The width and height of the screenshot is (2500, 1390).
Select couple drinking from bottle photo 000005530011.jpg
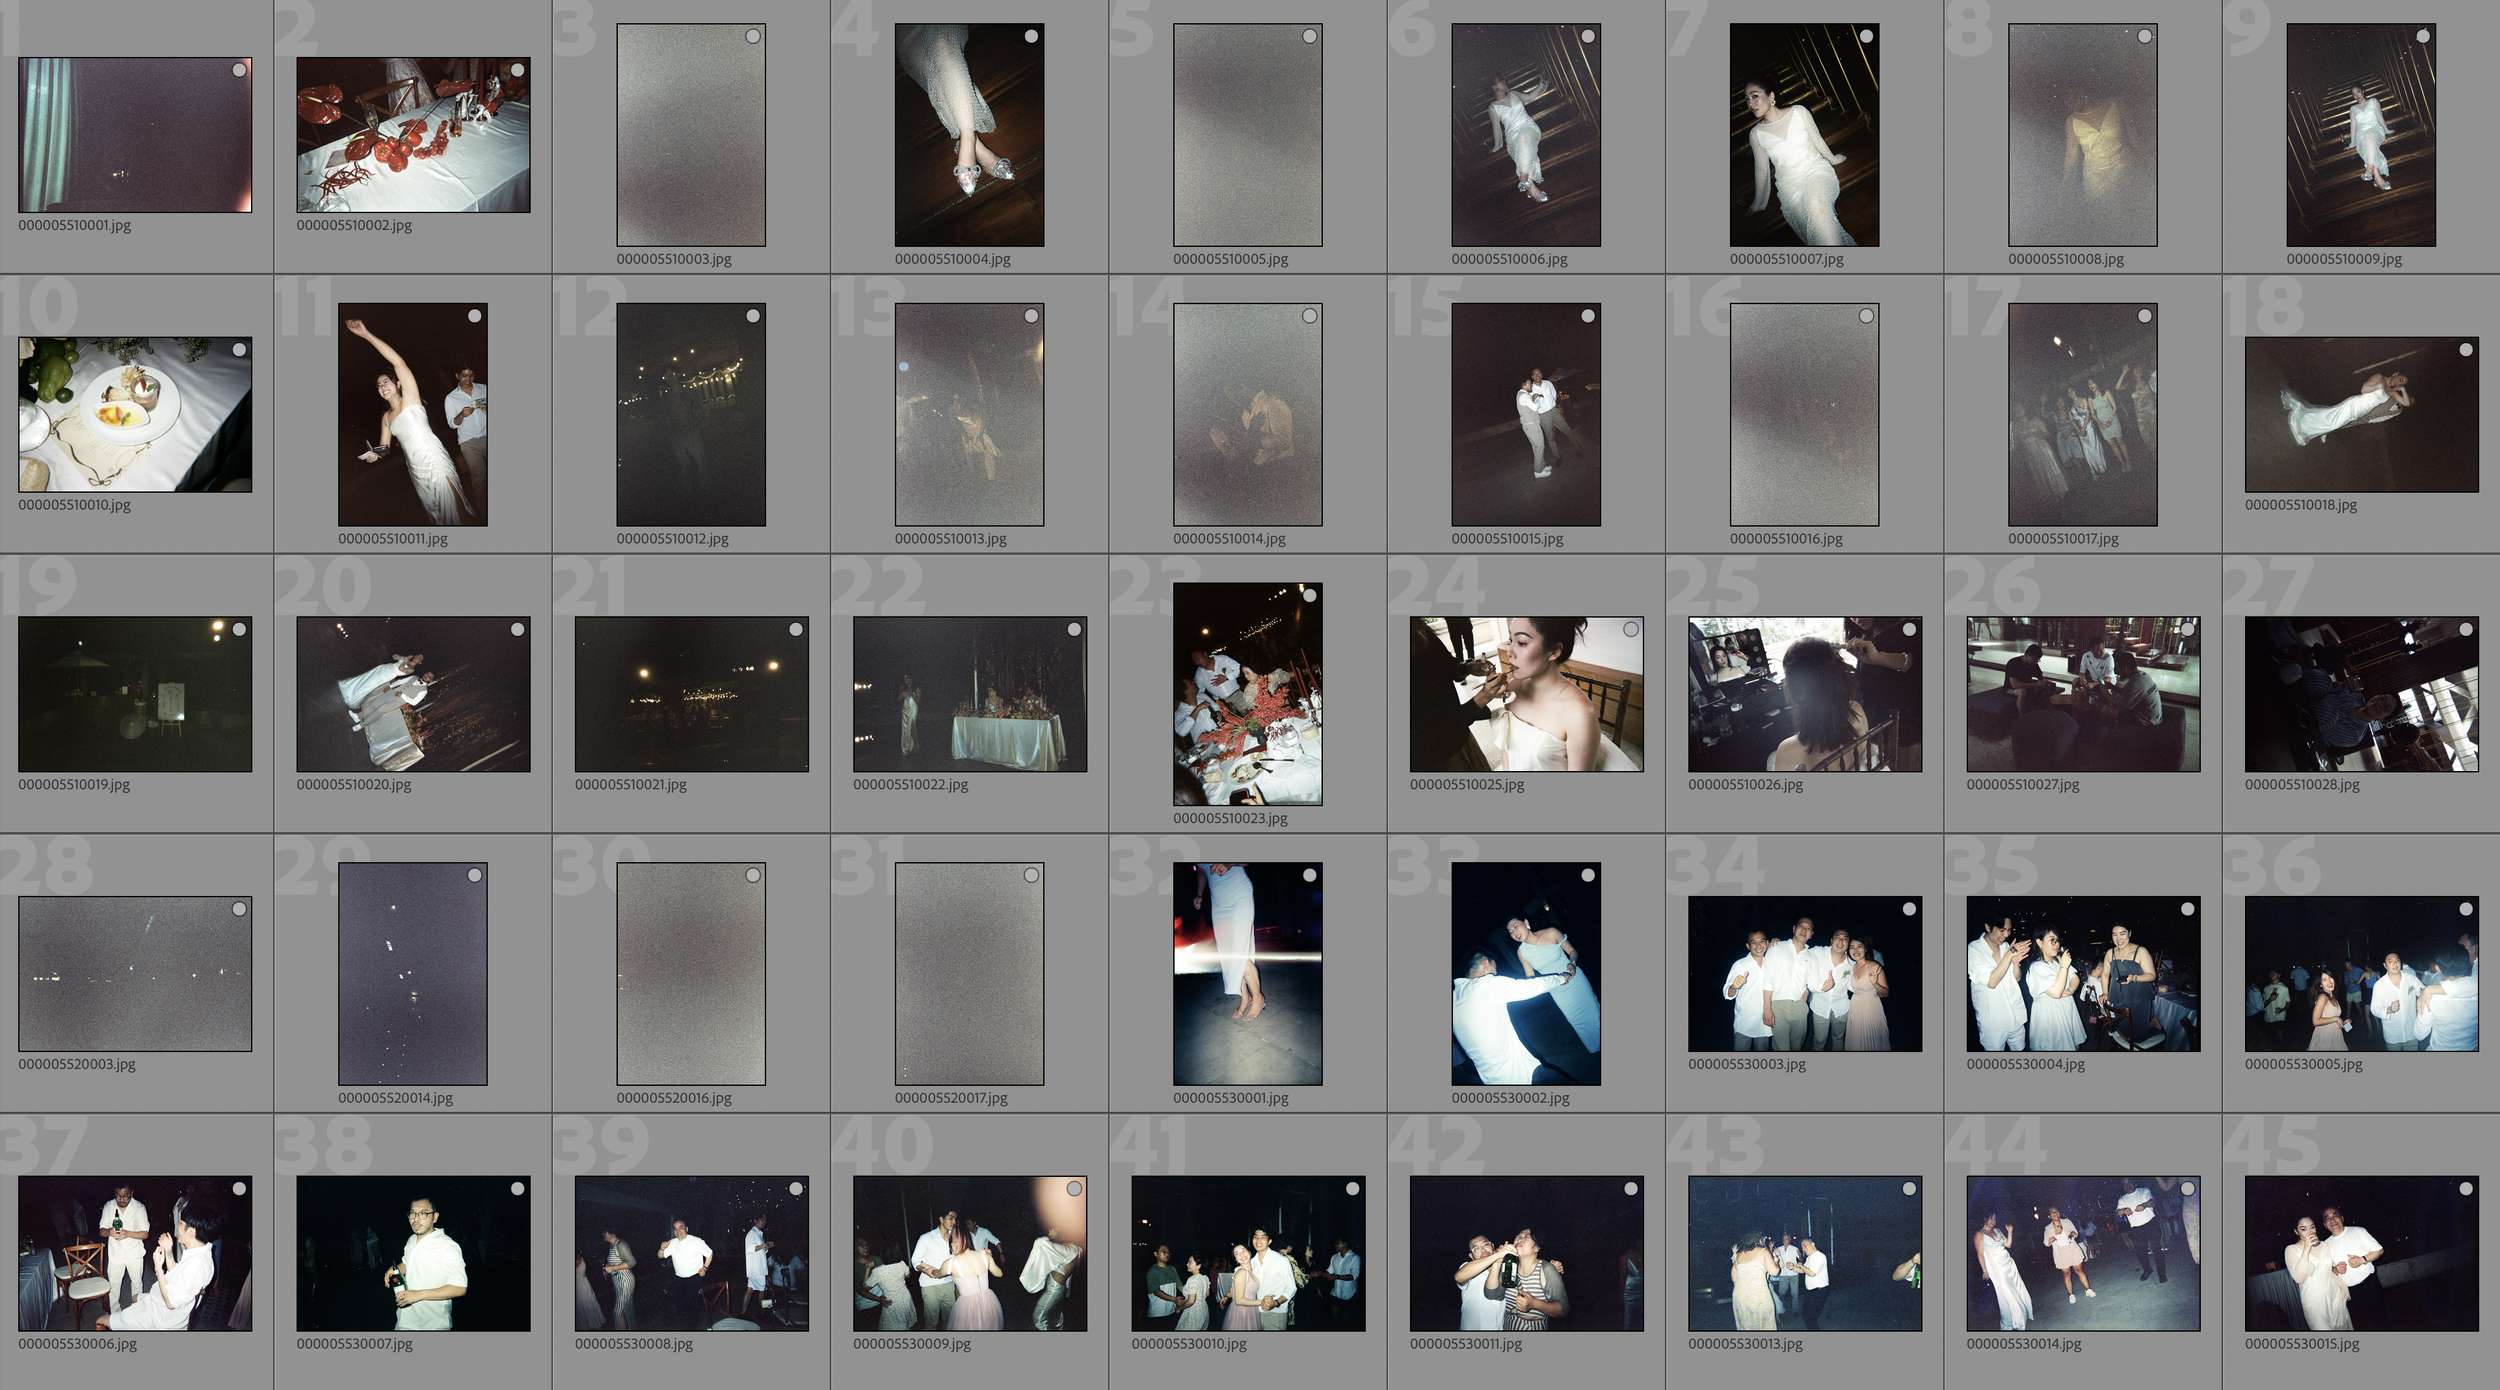(x=1525, y=1253)
